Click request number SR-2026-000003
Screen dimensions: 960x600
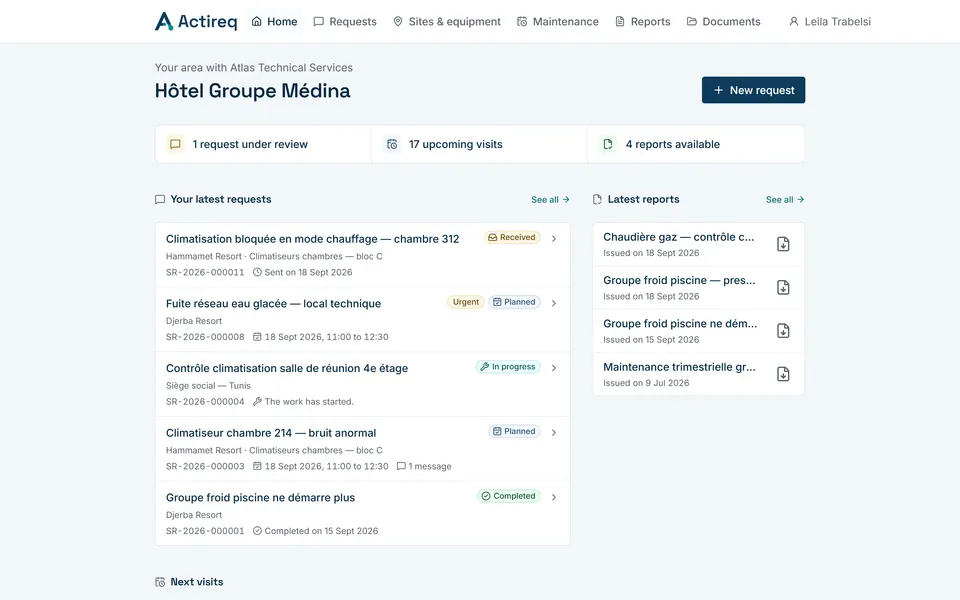point(205,467)
